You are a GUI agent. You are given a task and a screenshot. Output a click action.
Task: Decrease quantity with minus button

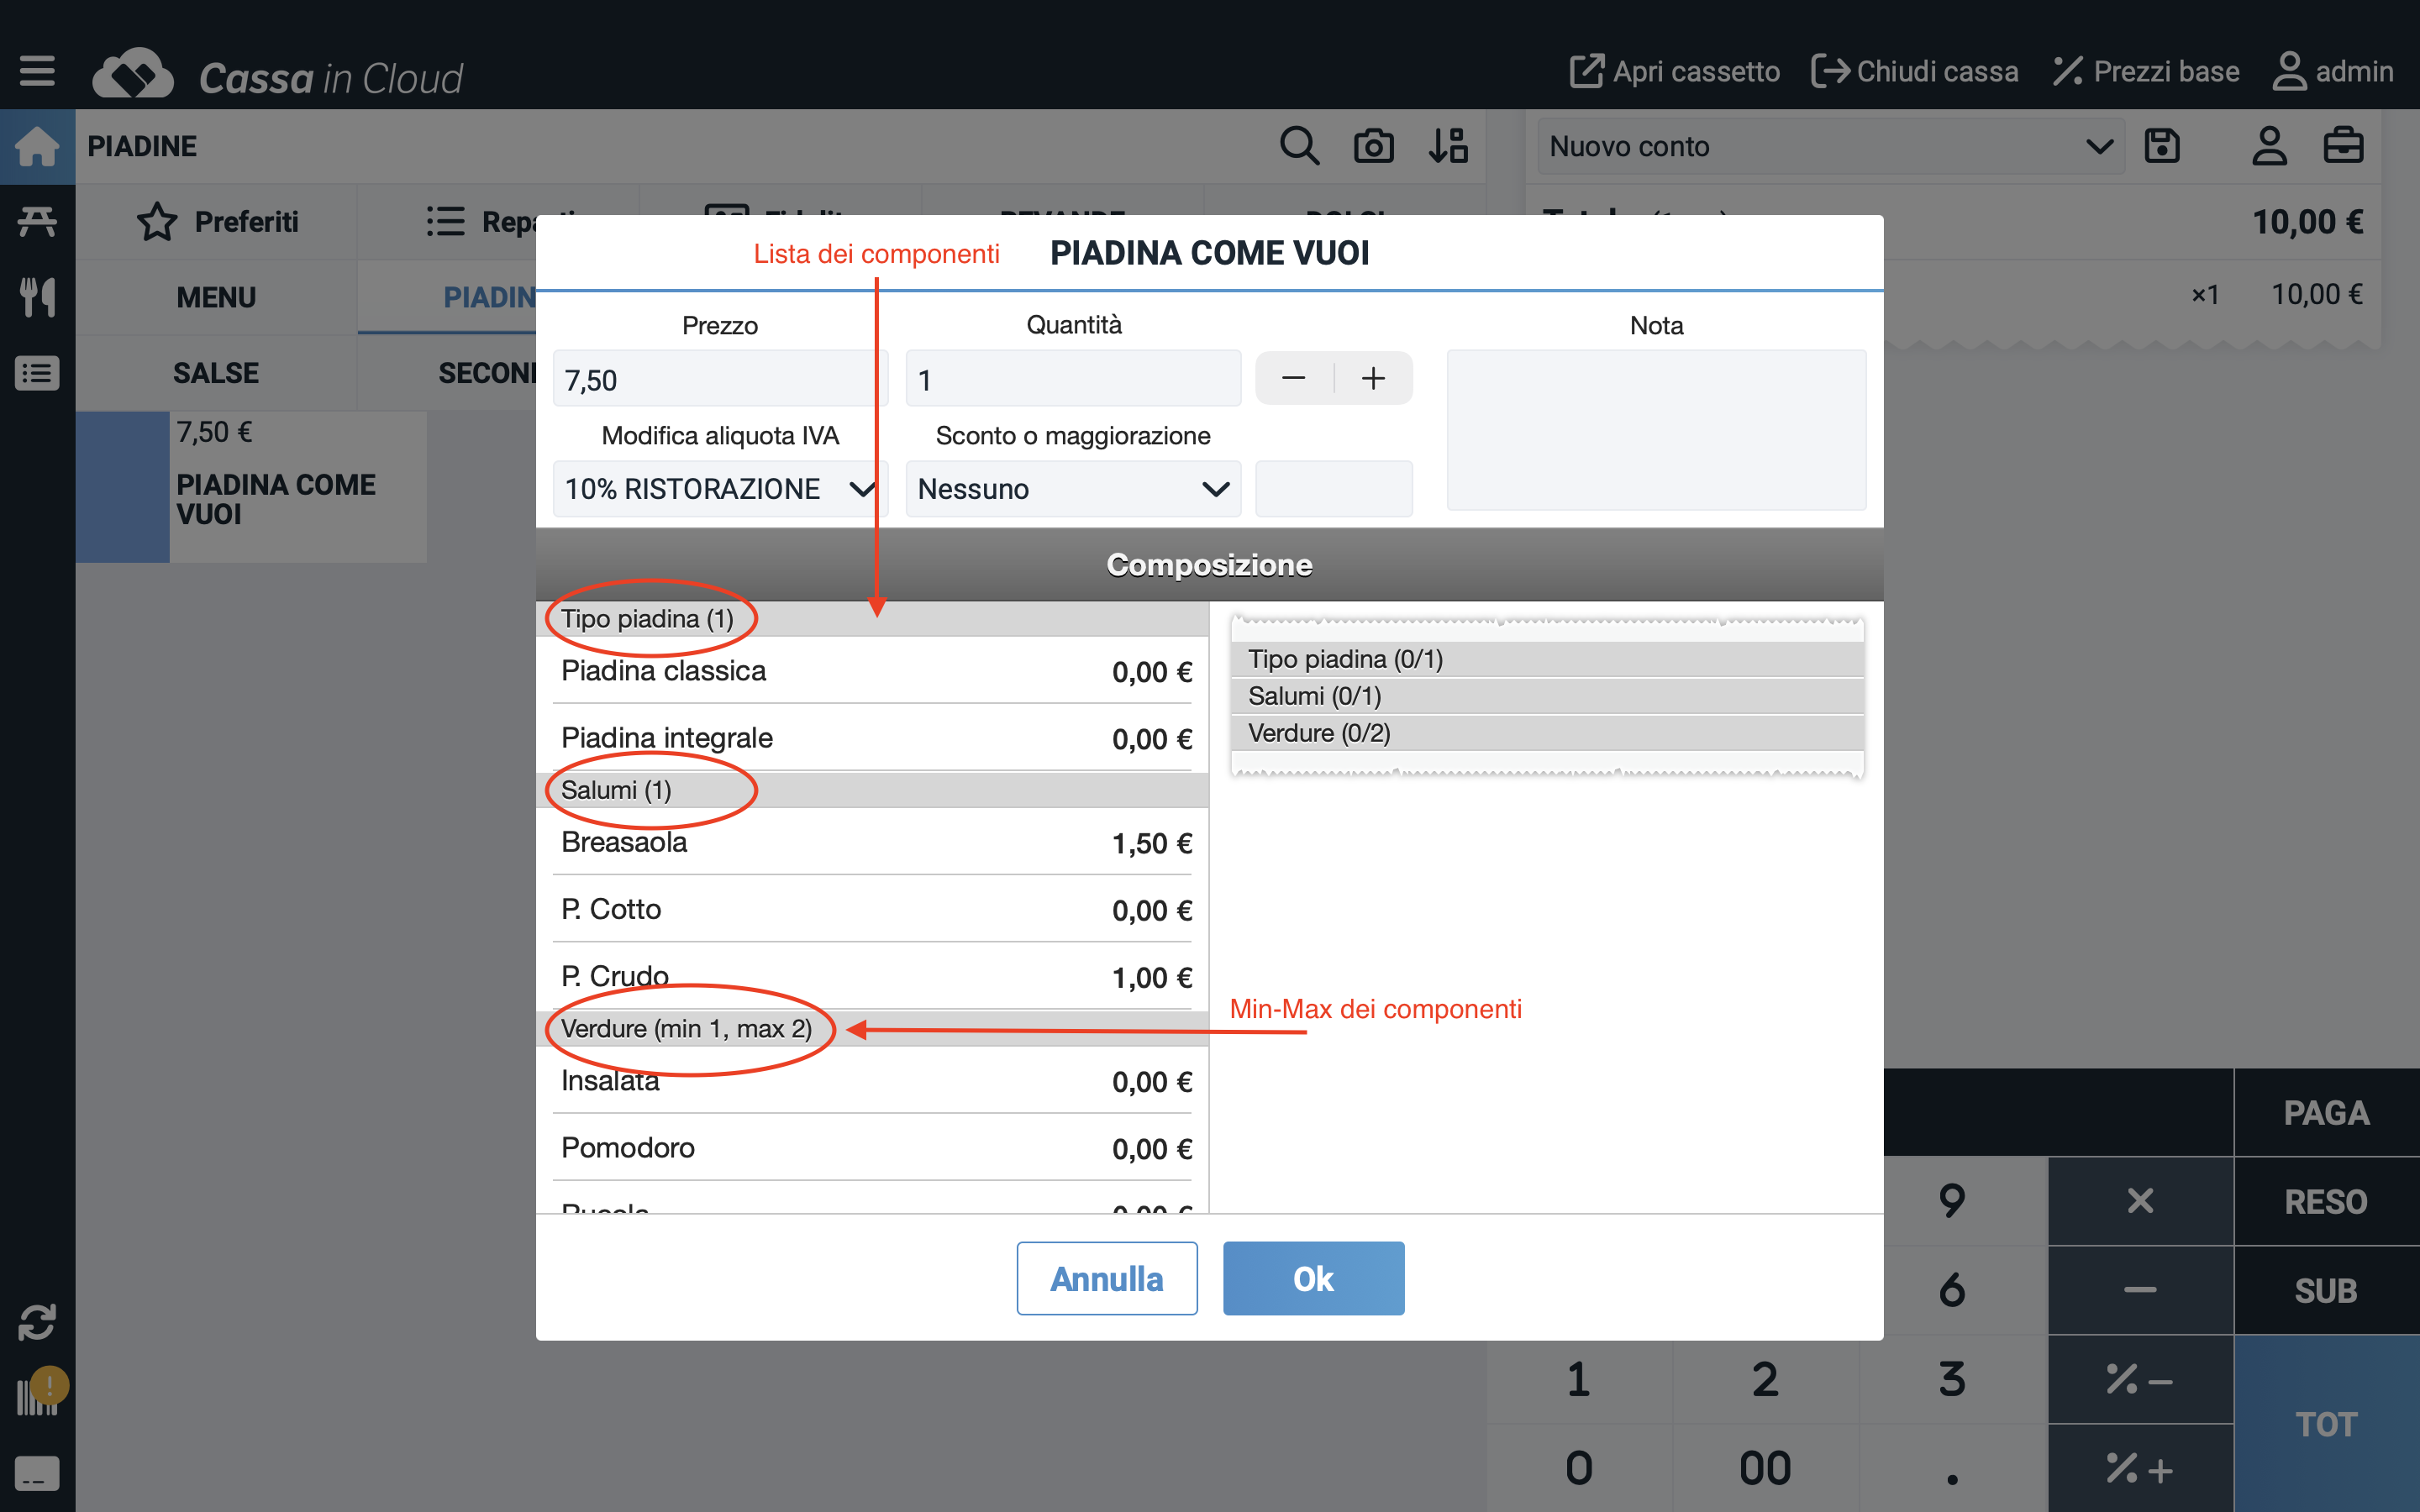coord(1293,378)
